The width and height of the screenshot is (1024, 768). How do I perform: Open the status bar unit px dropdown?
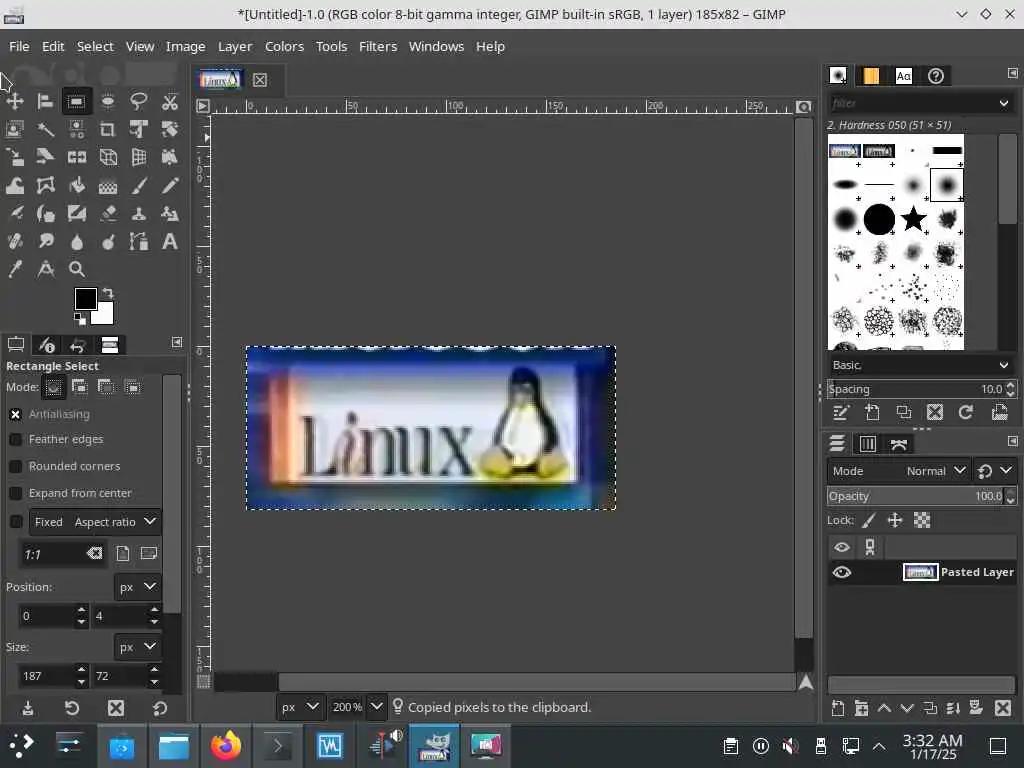pos(299,707)
